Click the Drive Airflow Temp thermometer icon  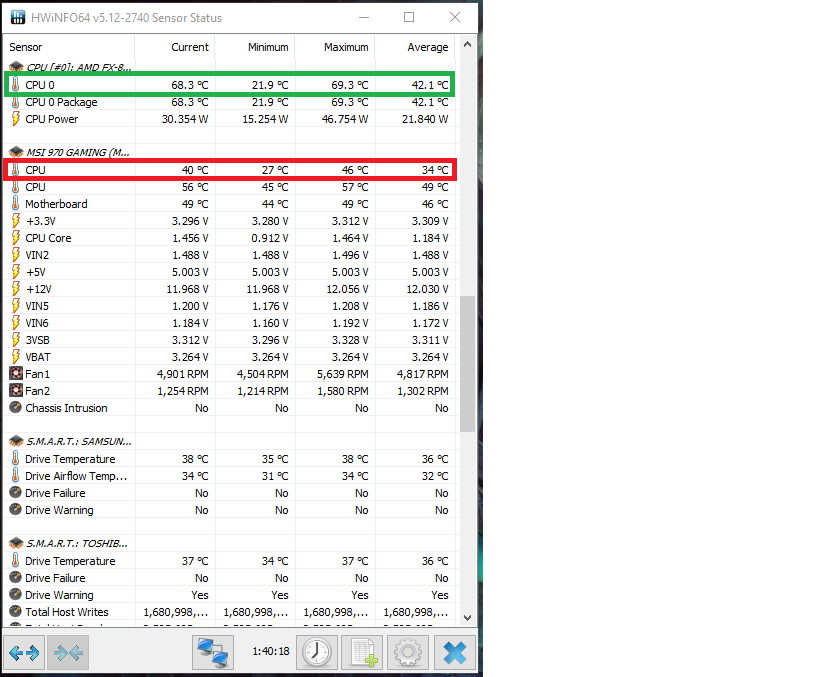coord(16,475)
